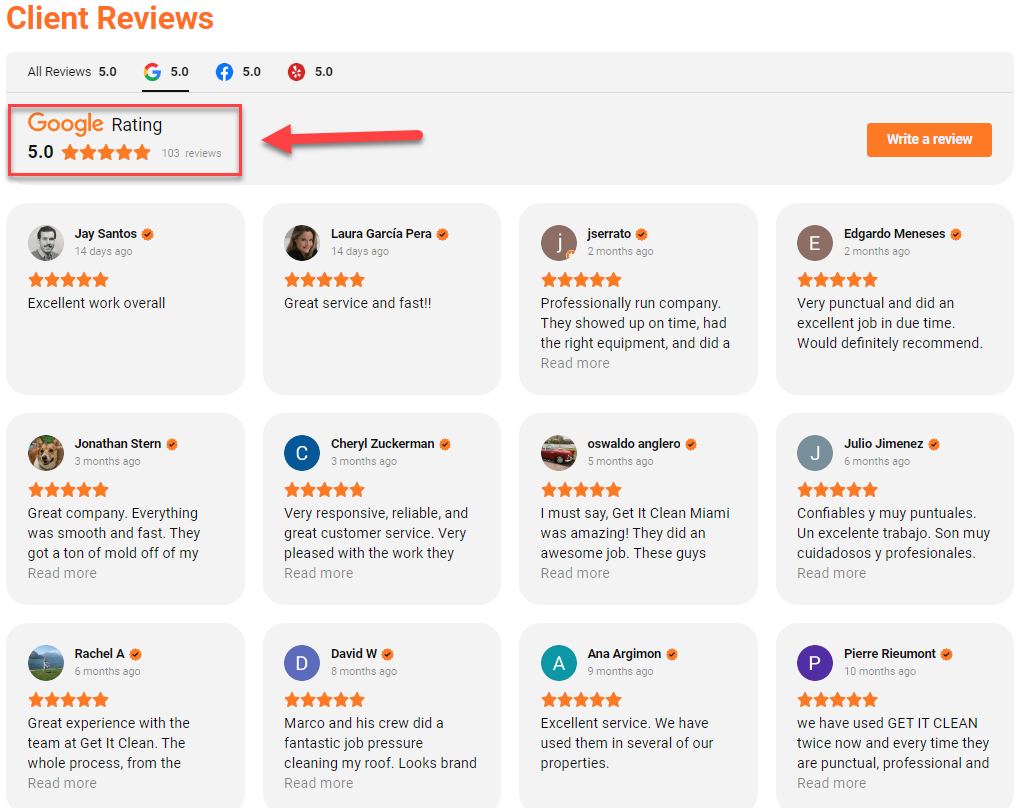This screenshot has height=808, width=1028.
Task: Click Read more under Julio Jimenez's review
Action: 831,573
